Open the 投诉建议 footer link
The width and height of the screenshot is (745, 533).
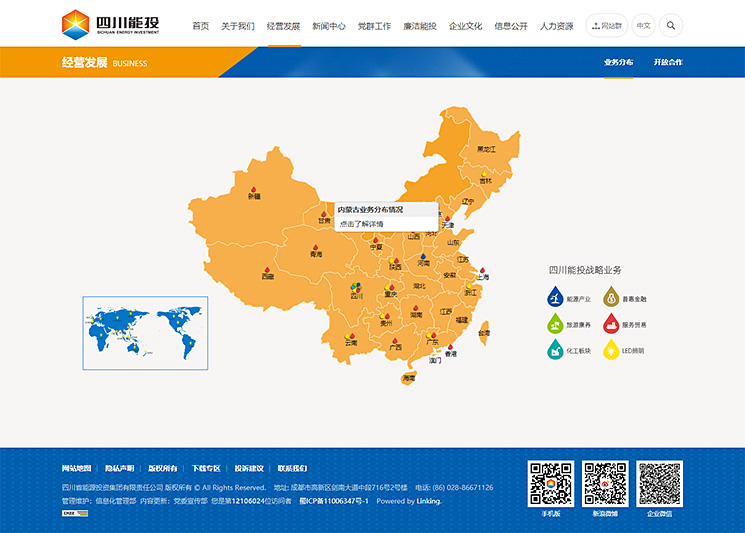[249, 468]
